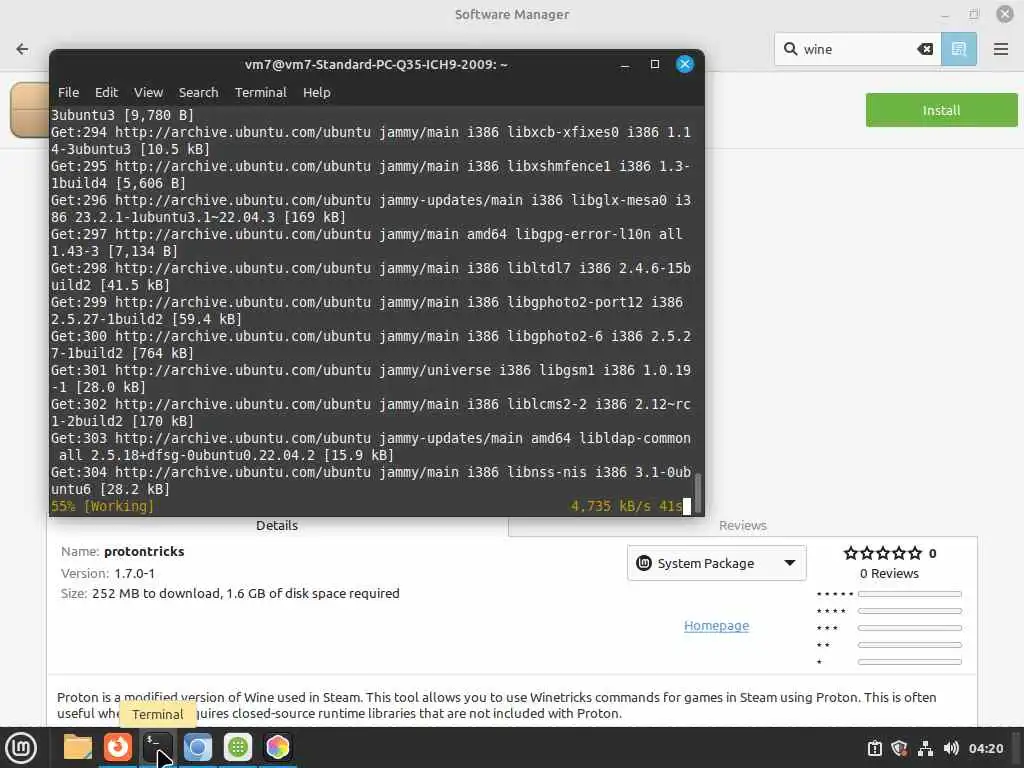
Task: Click the search magnifier icon
Action: pos(790,49)
